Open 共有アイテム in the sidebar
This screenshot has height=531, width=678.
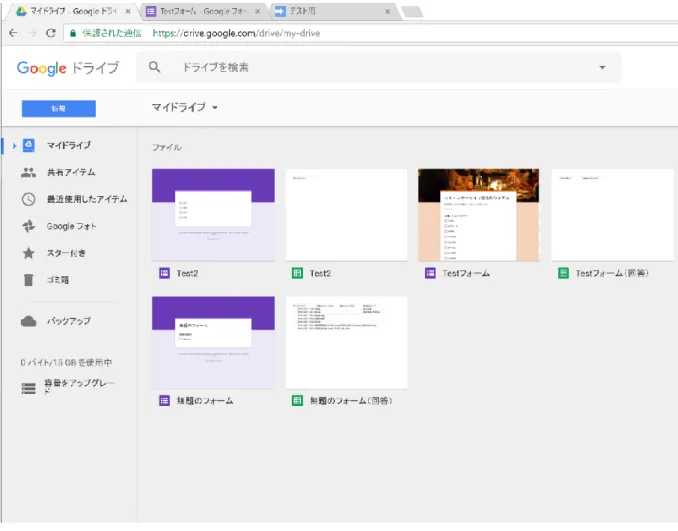(x=71, y=172)
